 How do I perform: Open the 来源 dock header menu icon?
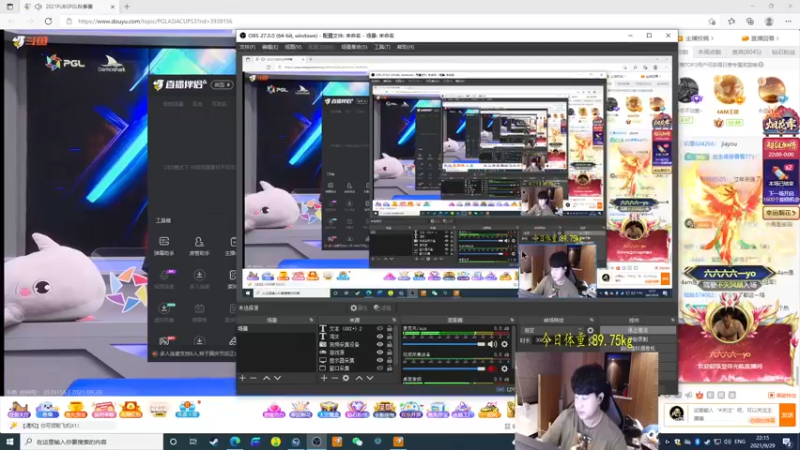394,320
